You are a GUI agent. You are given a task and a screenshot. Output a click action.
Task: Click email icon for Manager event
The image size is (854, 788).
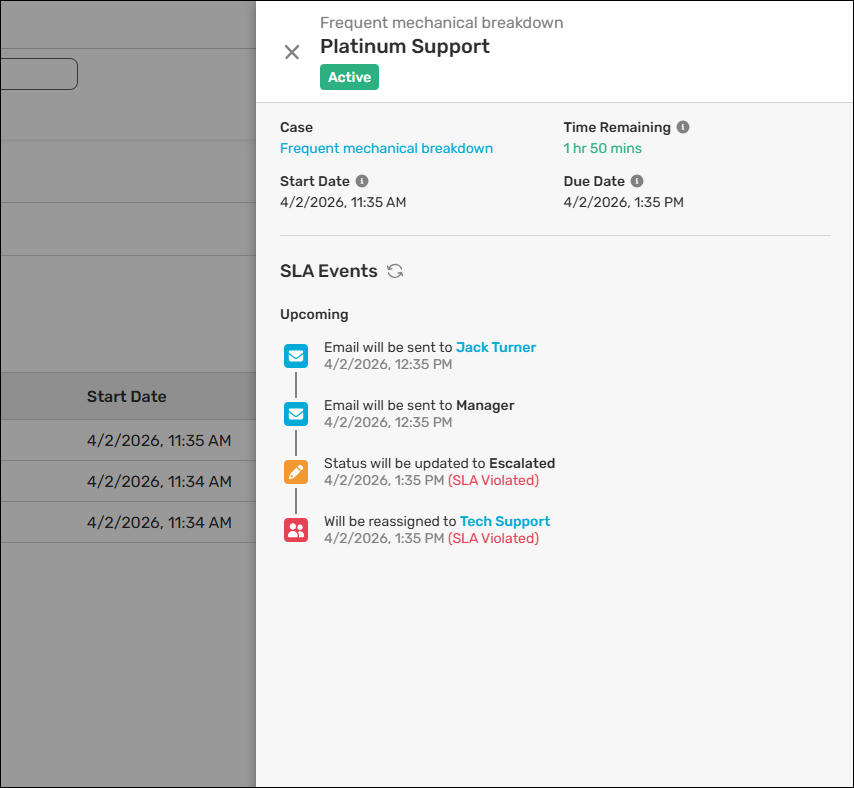(296, 414)
